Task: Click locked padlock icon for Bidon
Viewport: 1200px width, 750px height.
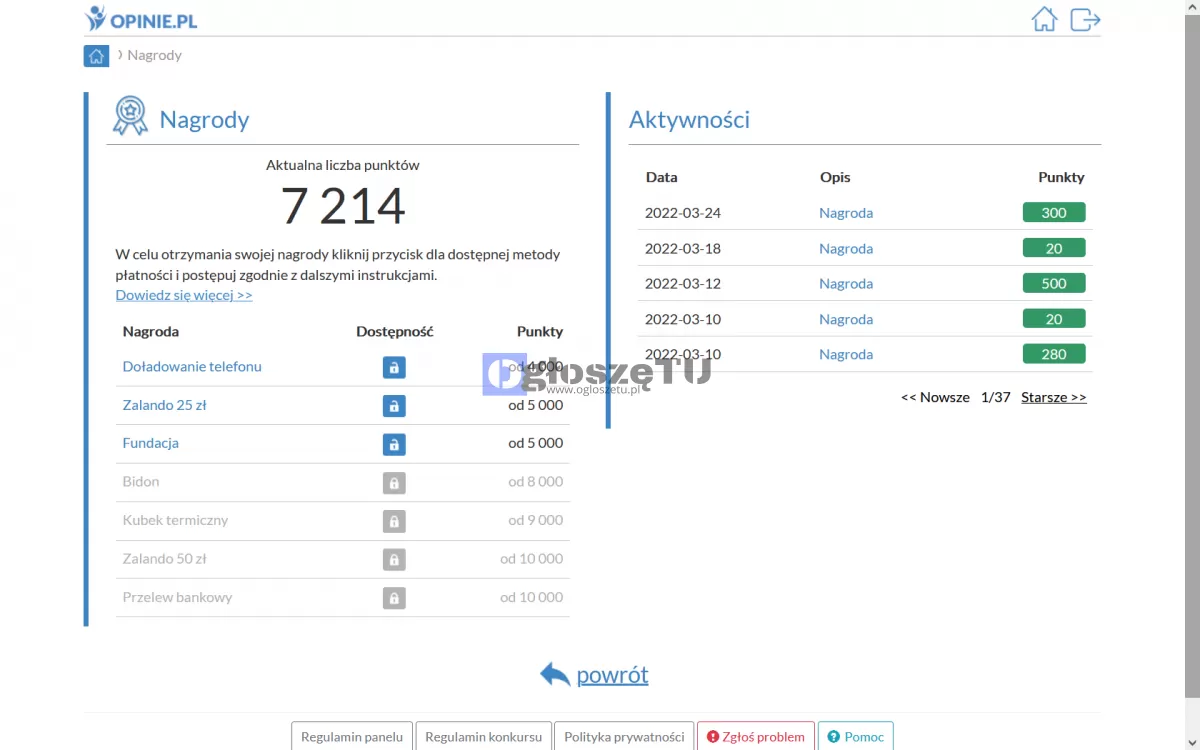Action: (x=394, y=483)
